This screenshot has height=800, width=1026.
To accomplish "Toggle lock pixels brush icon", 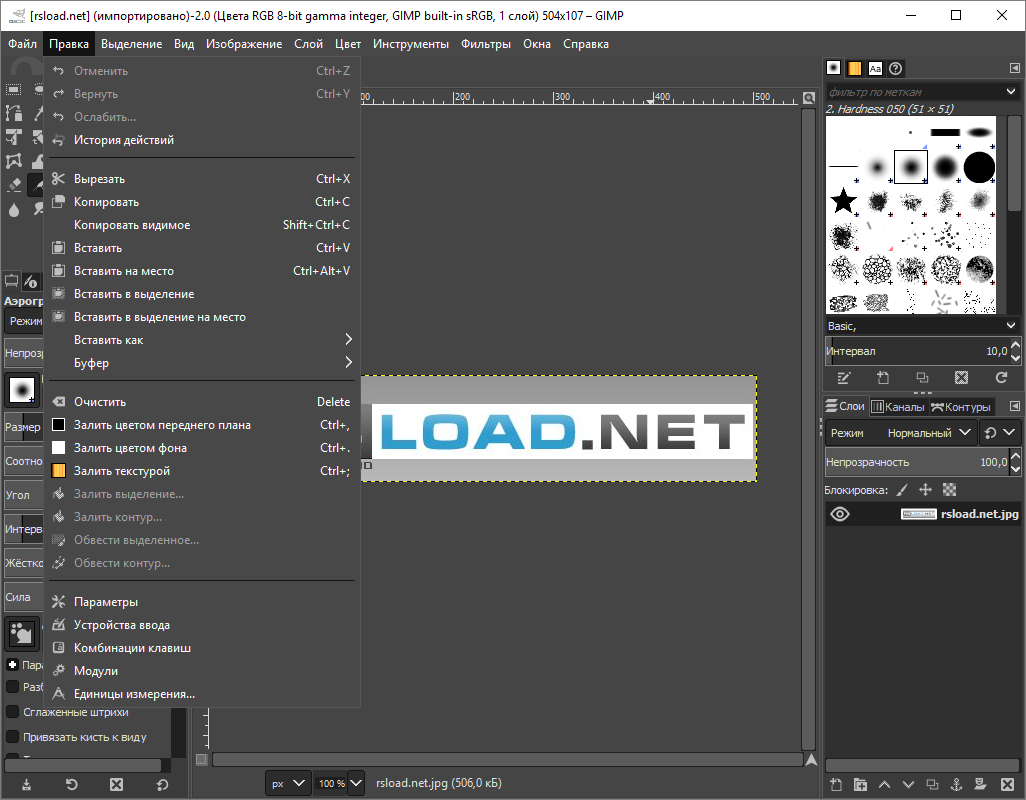I will tap(902, 489).
